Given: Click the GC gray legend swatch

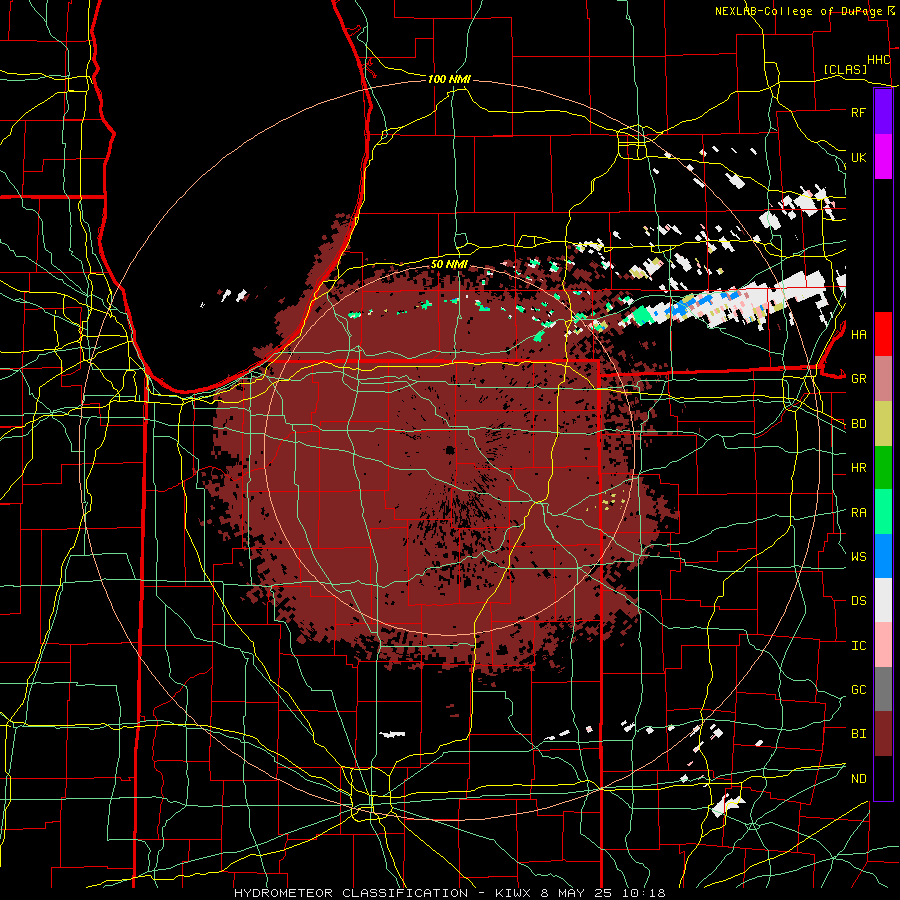Looking at the screenshot, I should [x=883, y=689].
